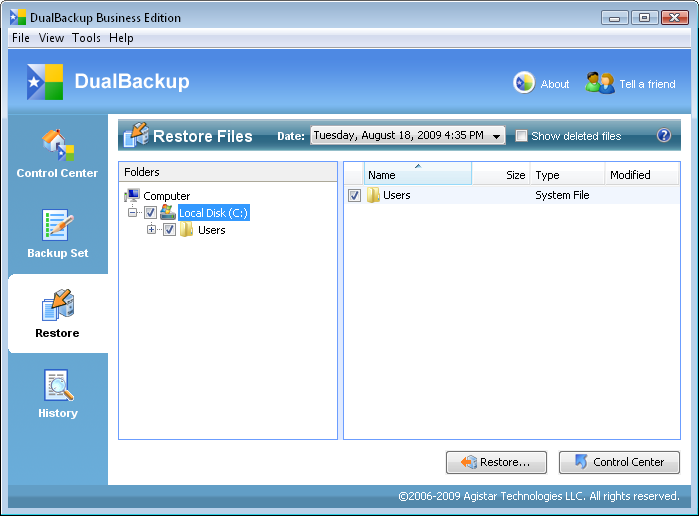Open the backup Date dropdown
The width and height of the screenshot is (699, 516).
click(x=408, y=135)
